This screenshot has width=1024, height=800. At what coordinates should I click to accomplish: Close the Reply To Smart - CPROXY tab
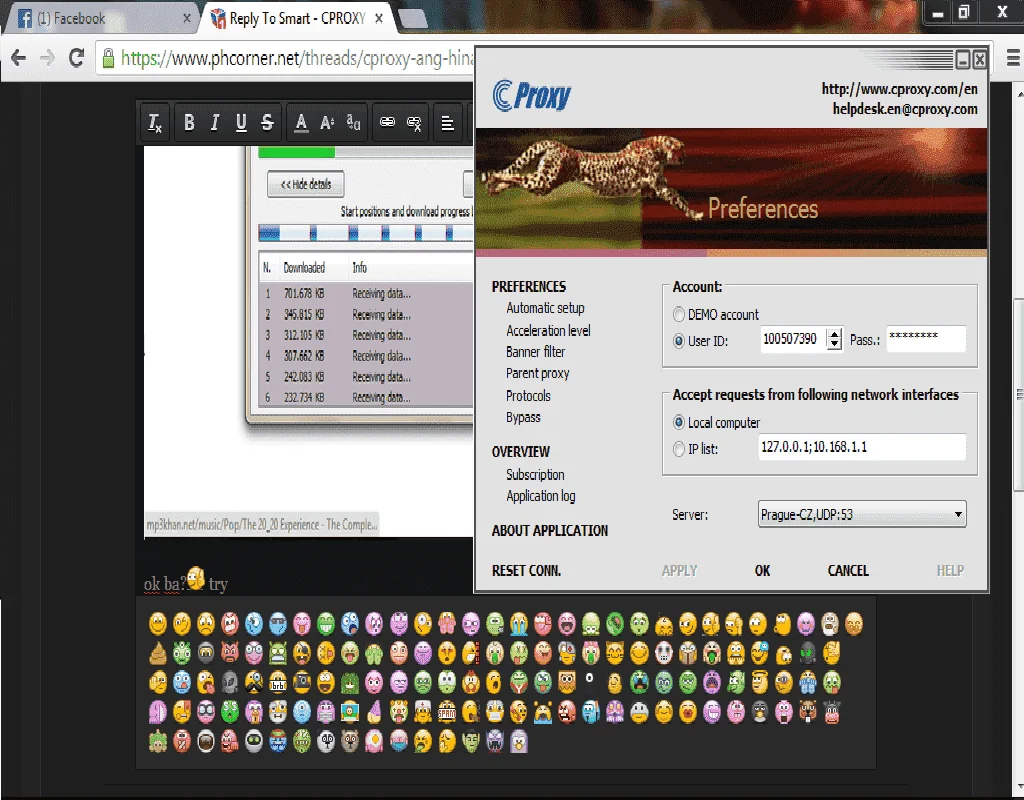[x=379, y=18]
